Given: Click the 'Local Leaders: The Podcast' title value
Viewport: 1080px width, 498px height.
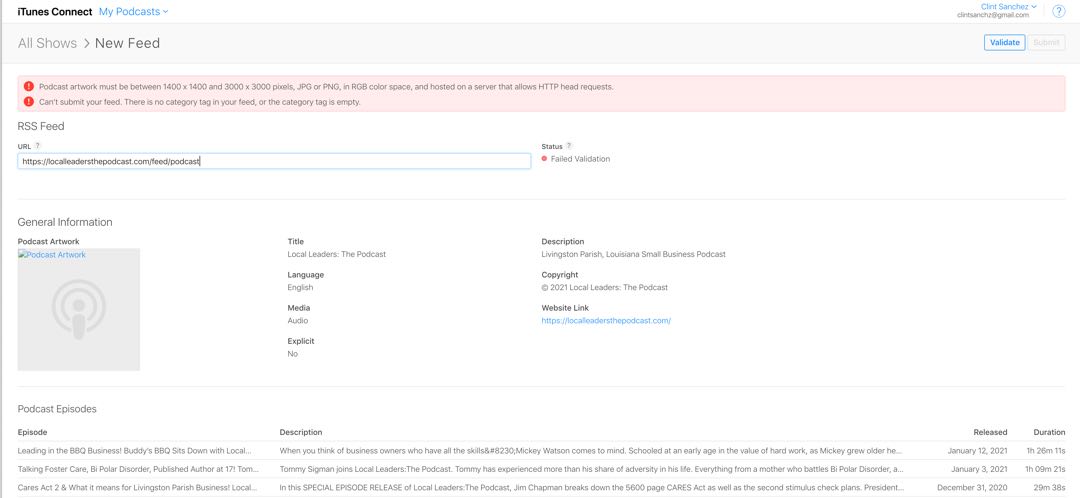Looking at the screenshot, I should [337, 254].
